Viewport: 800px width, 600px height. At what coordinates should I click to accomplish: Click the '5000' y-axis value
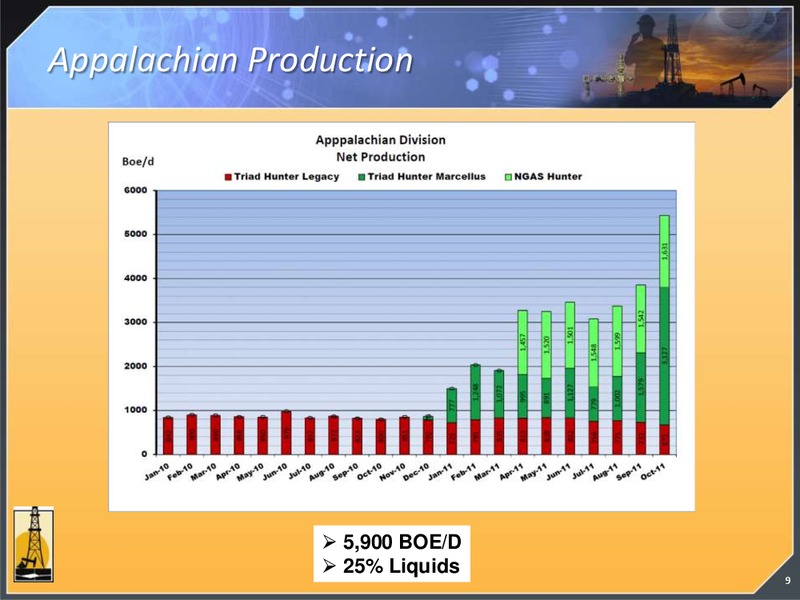135,234
